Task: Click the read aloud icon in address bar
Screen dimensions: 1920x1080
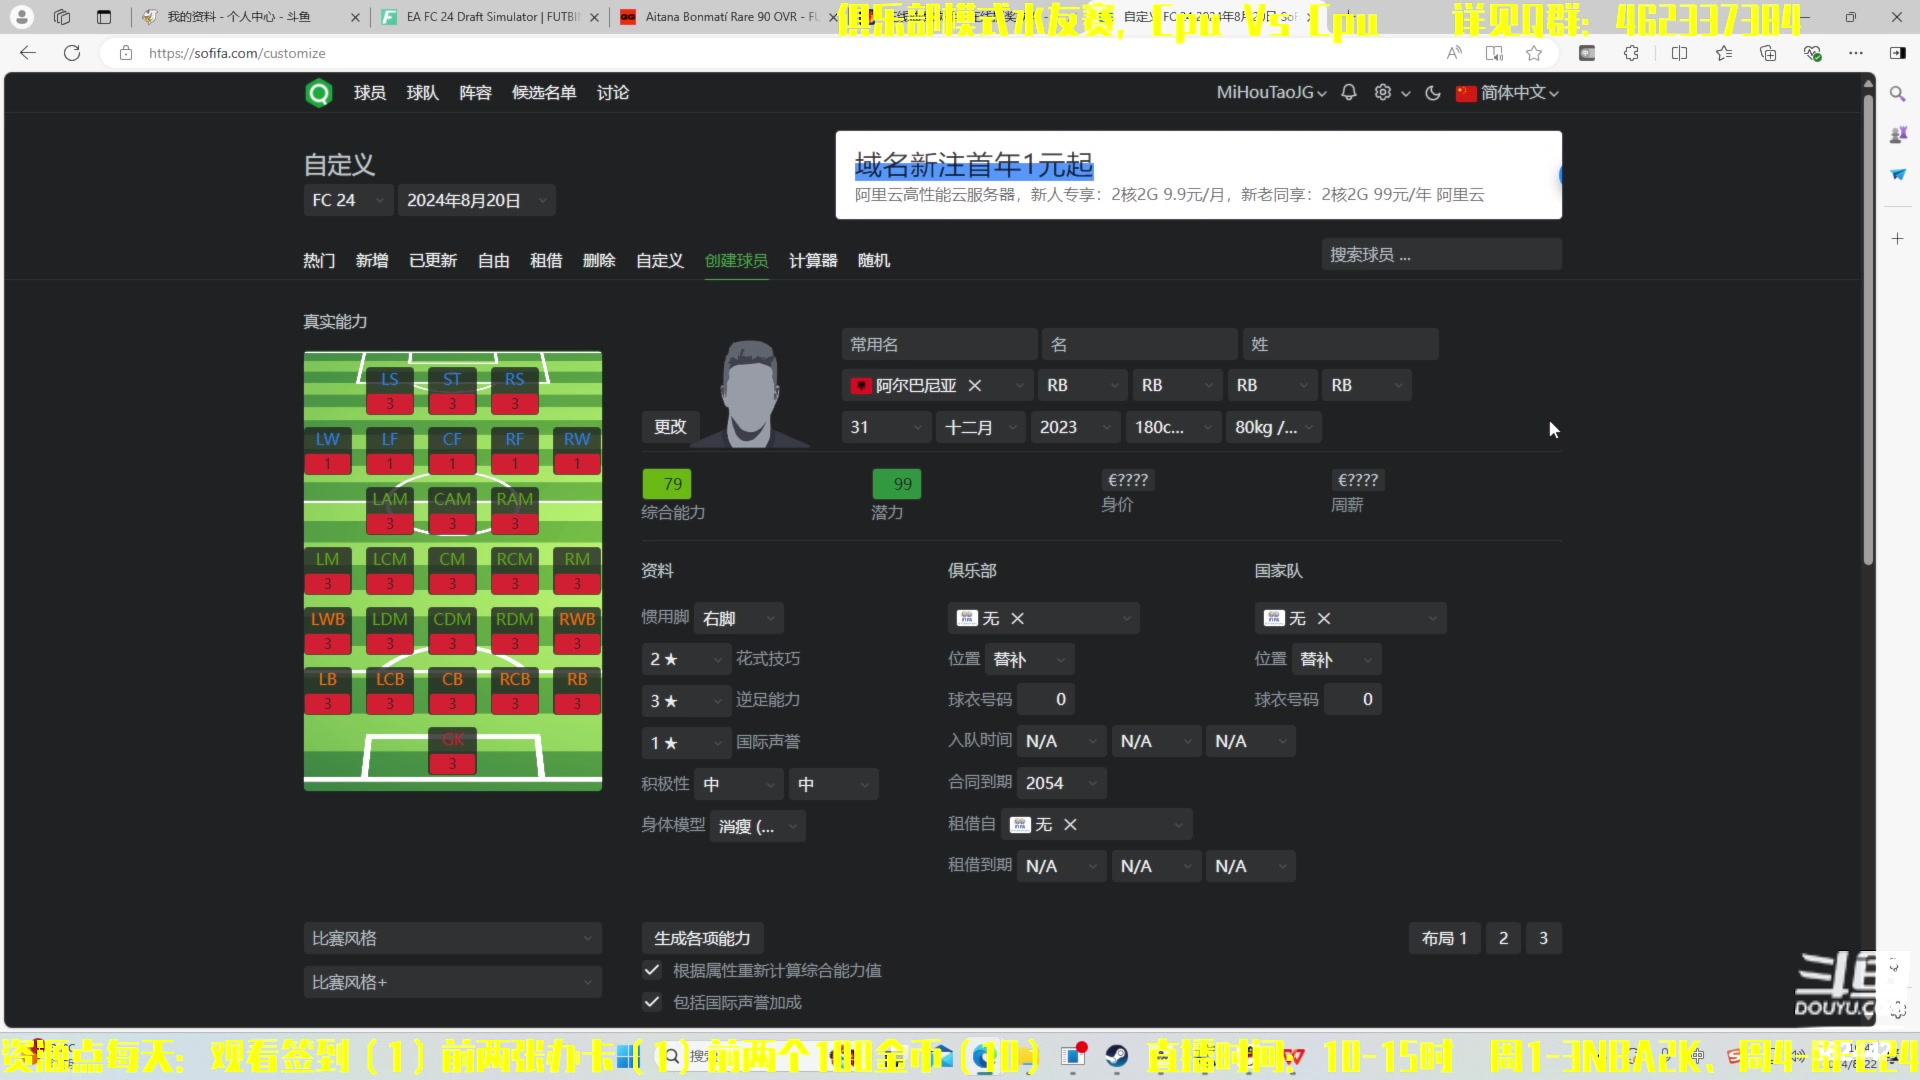Action: [1454, 53]
